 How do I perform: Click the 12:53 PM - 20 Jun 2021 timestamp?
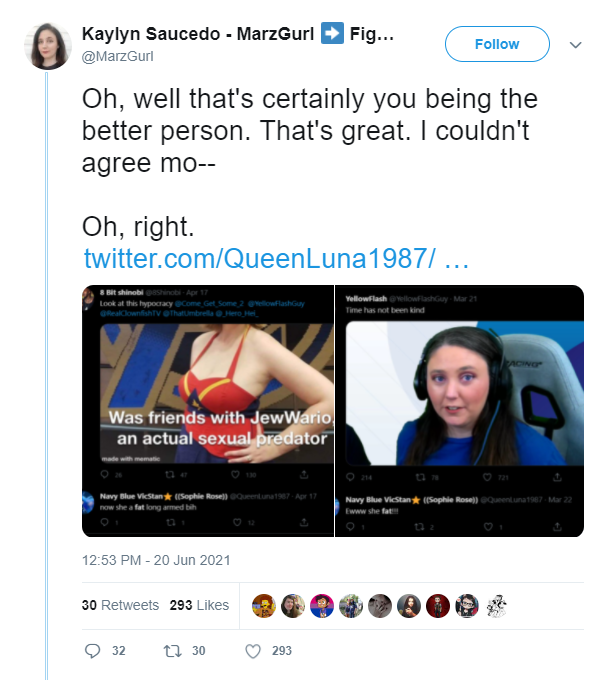156,560
